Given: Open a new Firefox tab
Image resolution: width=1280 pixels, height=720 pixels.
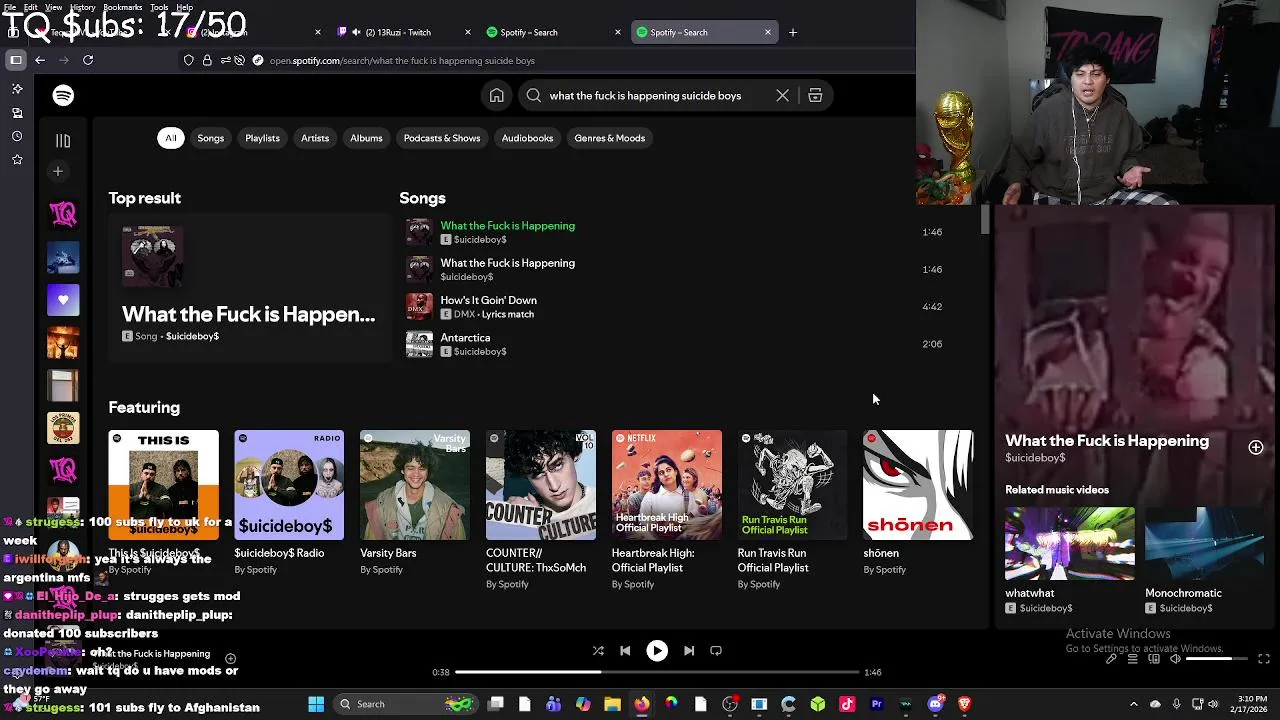Looking at the screenshot, I should coord(793,32).
